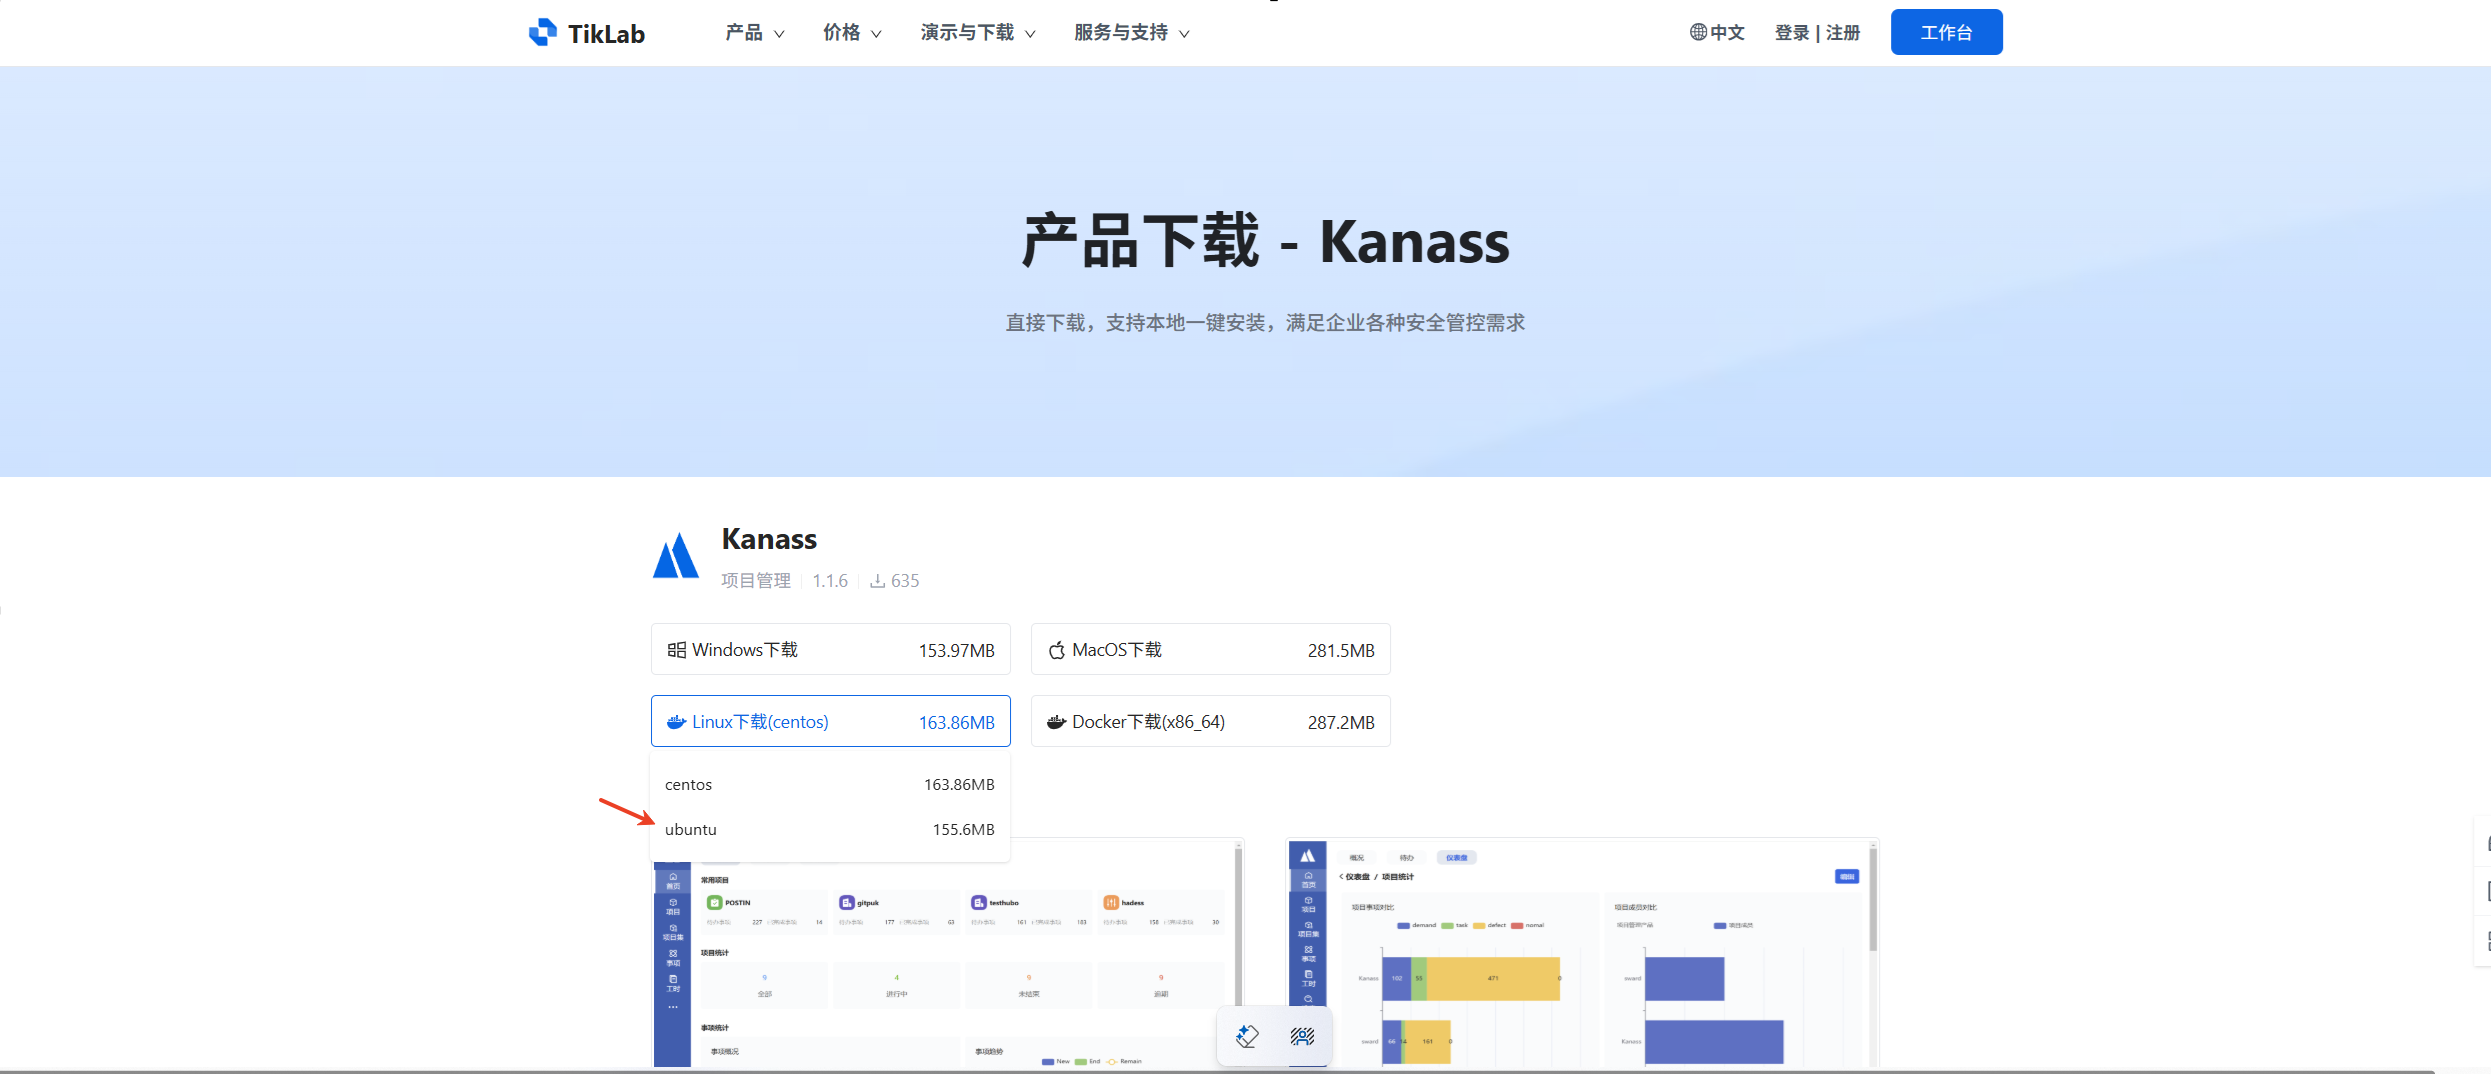The width and height of the screenshot is (2491, 1074).
Task: Click the Windows logo icon
Action: pos(677,650)
